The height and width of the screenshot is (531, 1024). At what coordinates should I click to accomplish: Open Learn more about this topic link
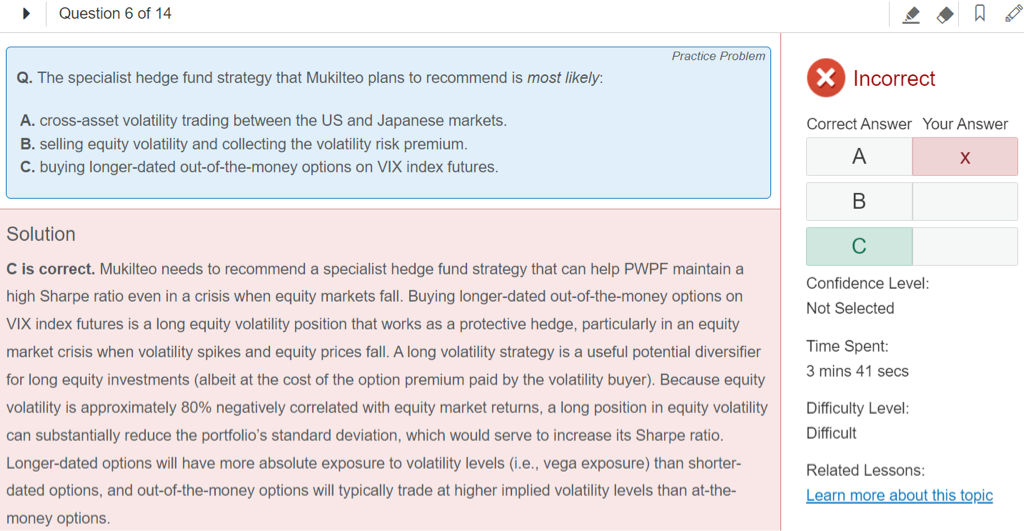[x=899, y=495]
